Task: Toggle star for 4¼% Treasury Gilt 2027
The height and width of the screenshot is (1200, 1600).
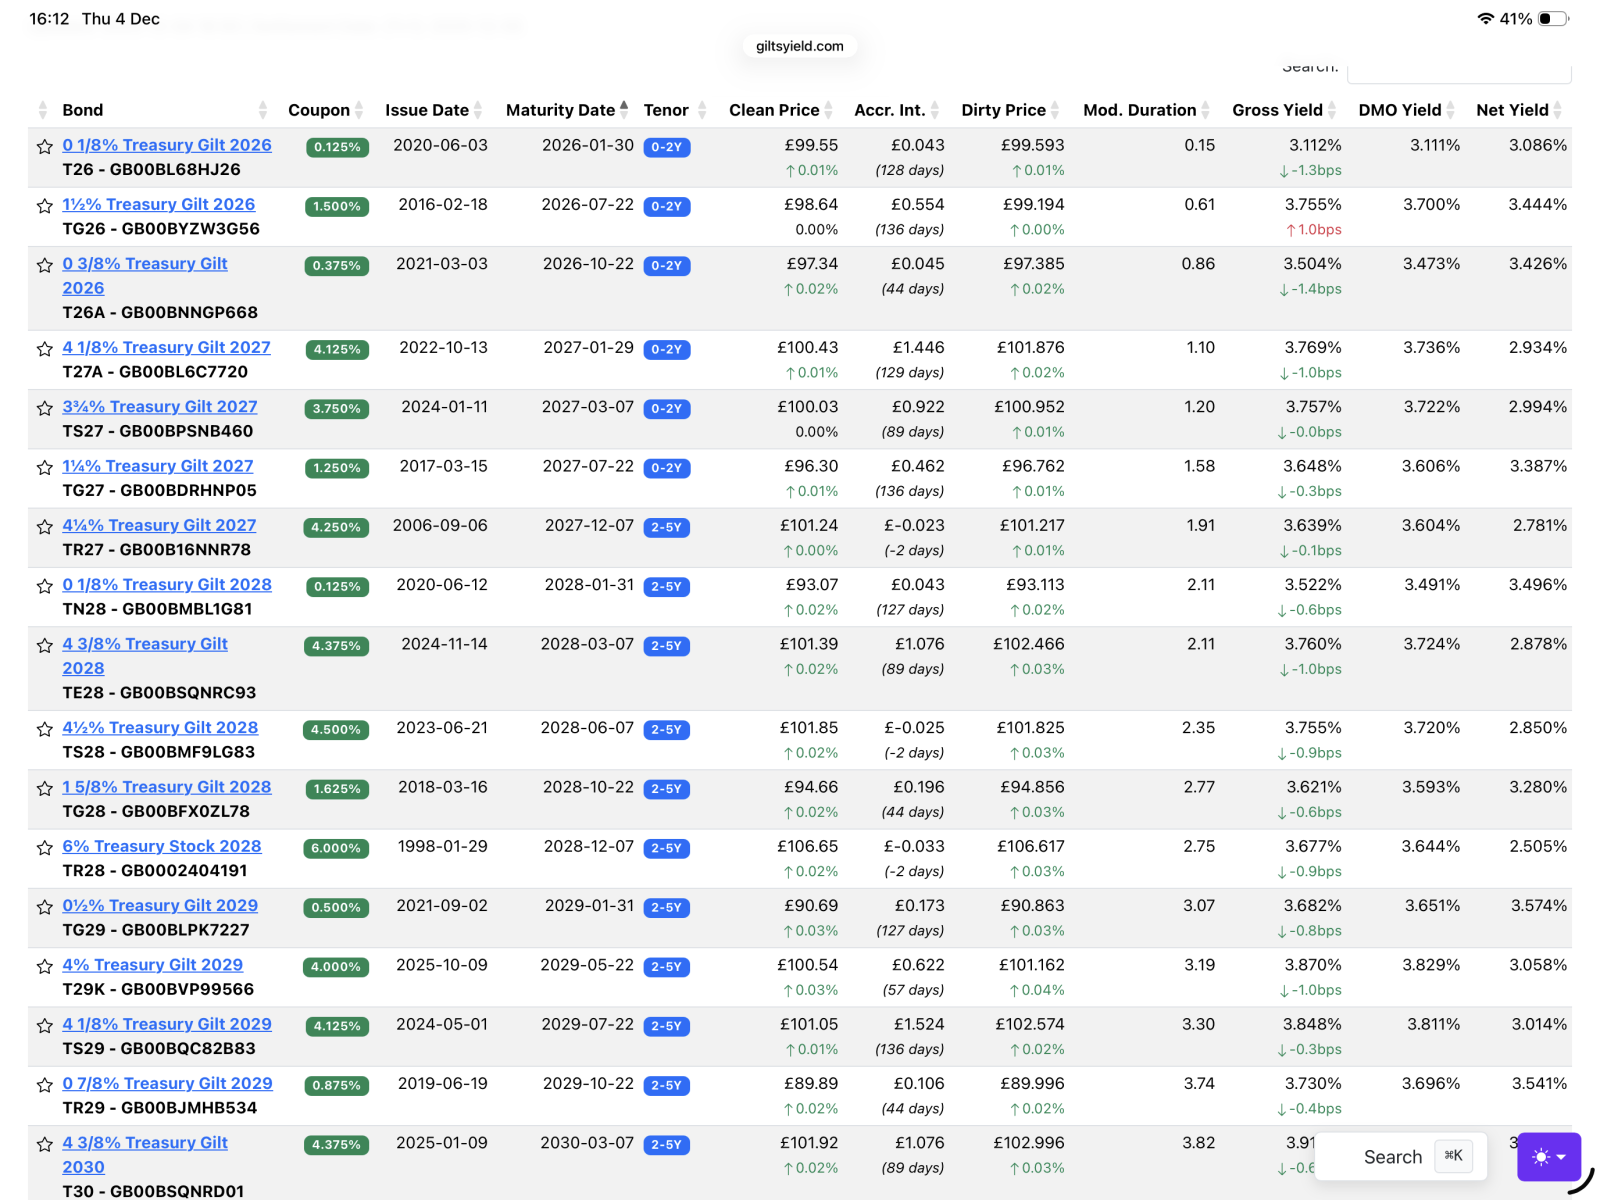Action: (44, 527)
